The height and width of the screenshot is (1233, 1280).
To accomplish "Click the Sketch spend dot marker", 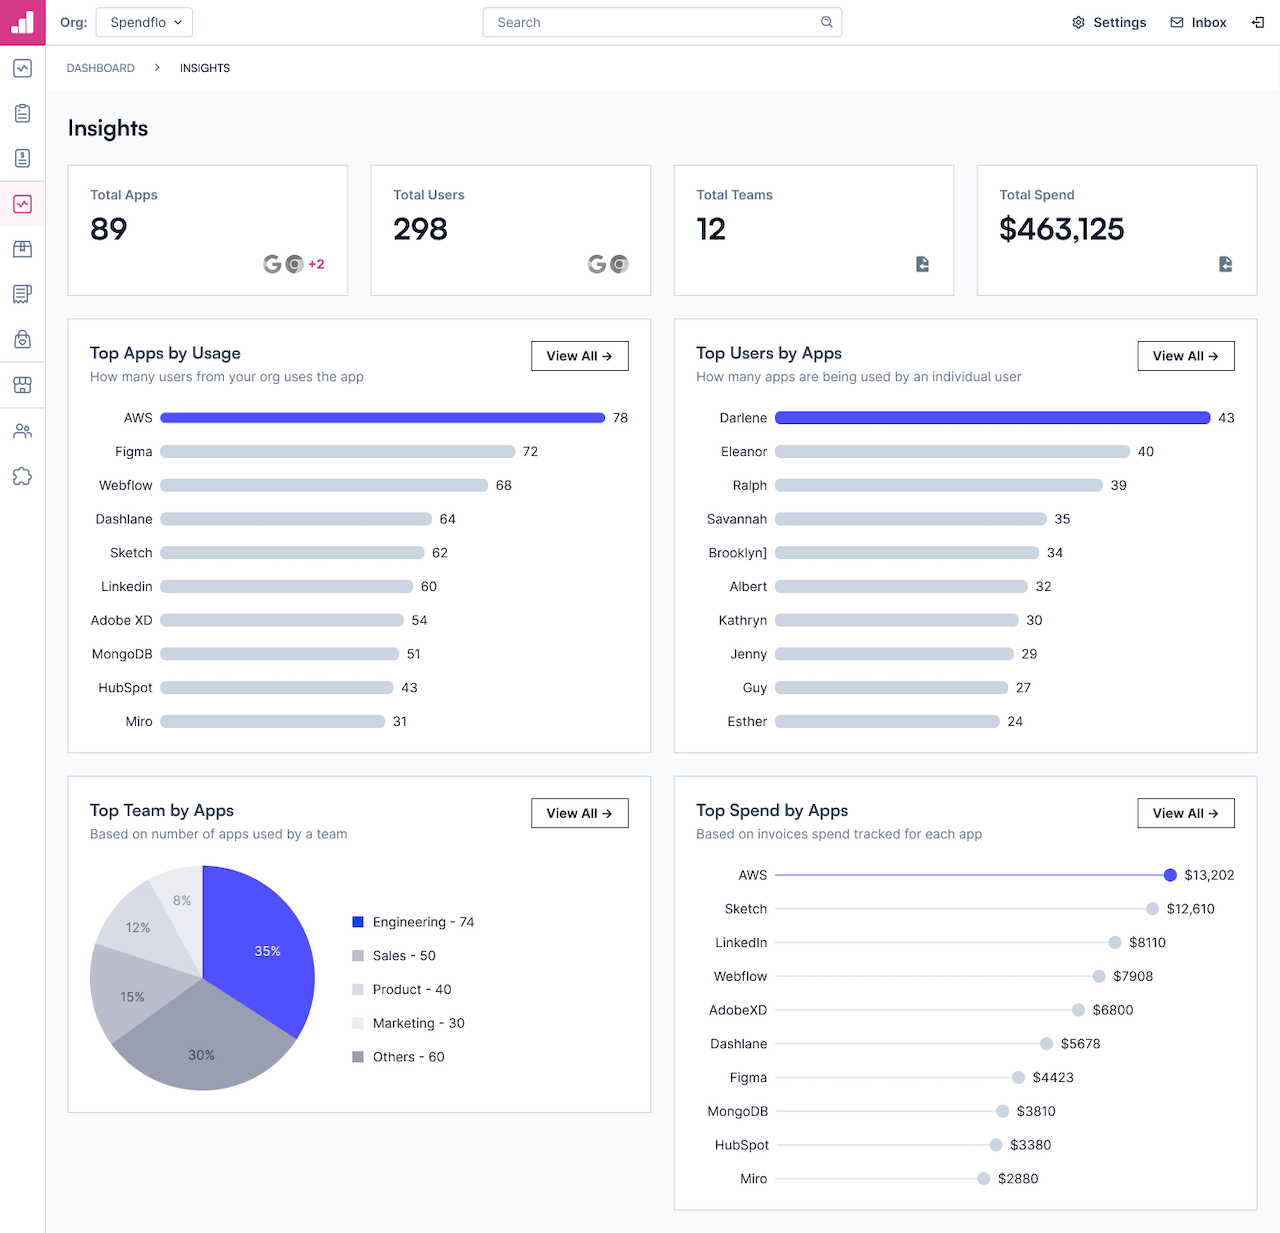I will pos(1152,909).
